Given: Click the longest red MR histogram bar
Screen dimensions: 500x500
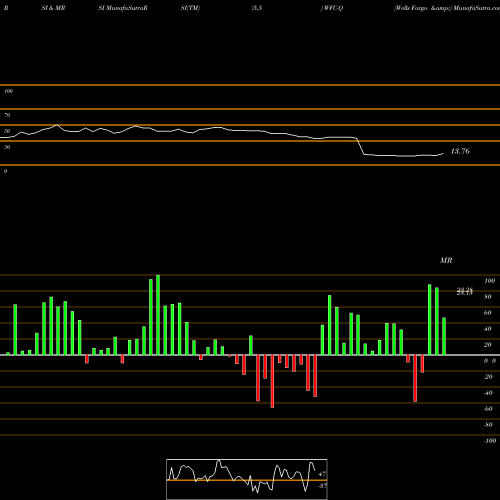Looking at the screenshot, I should [272, 381].
